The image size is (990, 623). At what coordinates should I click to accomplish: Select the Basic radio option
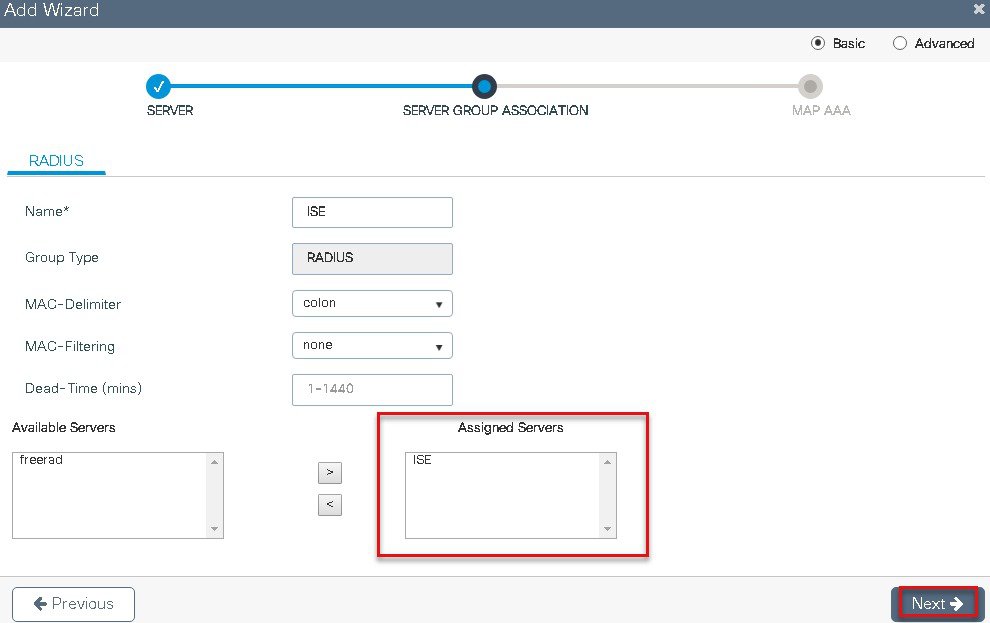tap(818, 43)
